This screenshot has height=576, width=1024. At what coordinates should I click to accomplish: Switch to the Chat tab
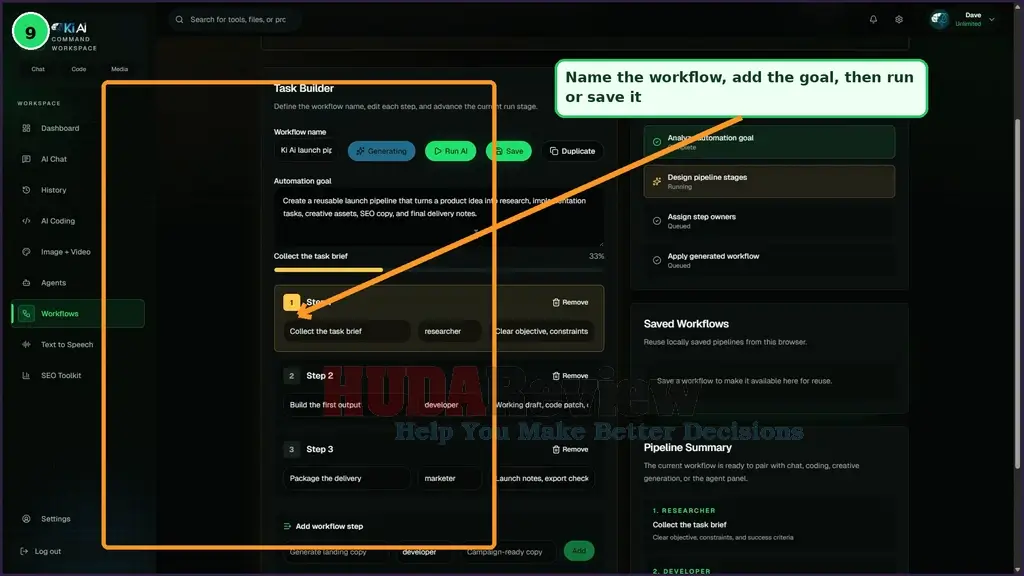tap(39, 69)
